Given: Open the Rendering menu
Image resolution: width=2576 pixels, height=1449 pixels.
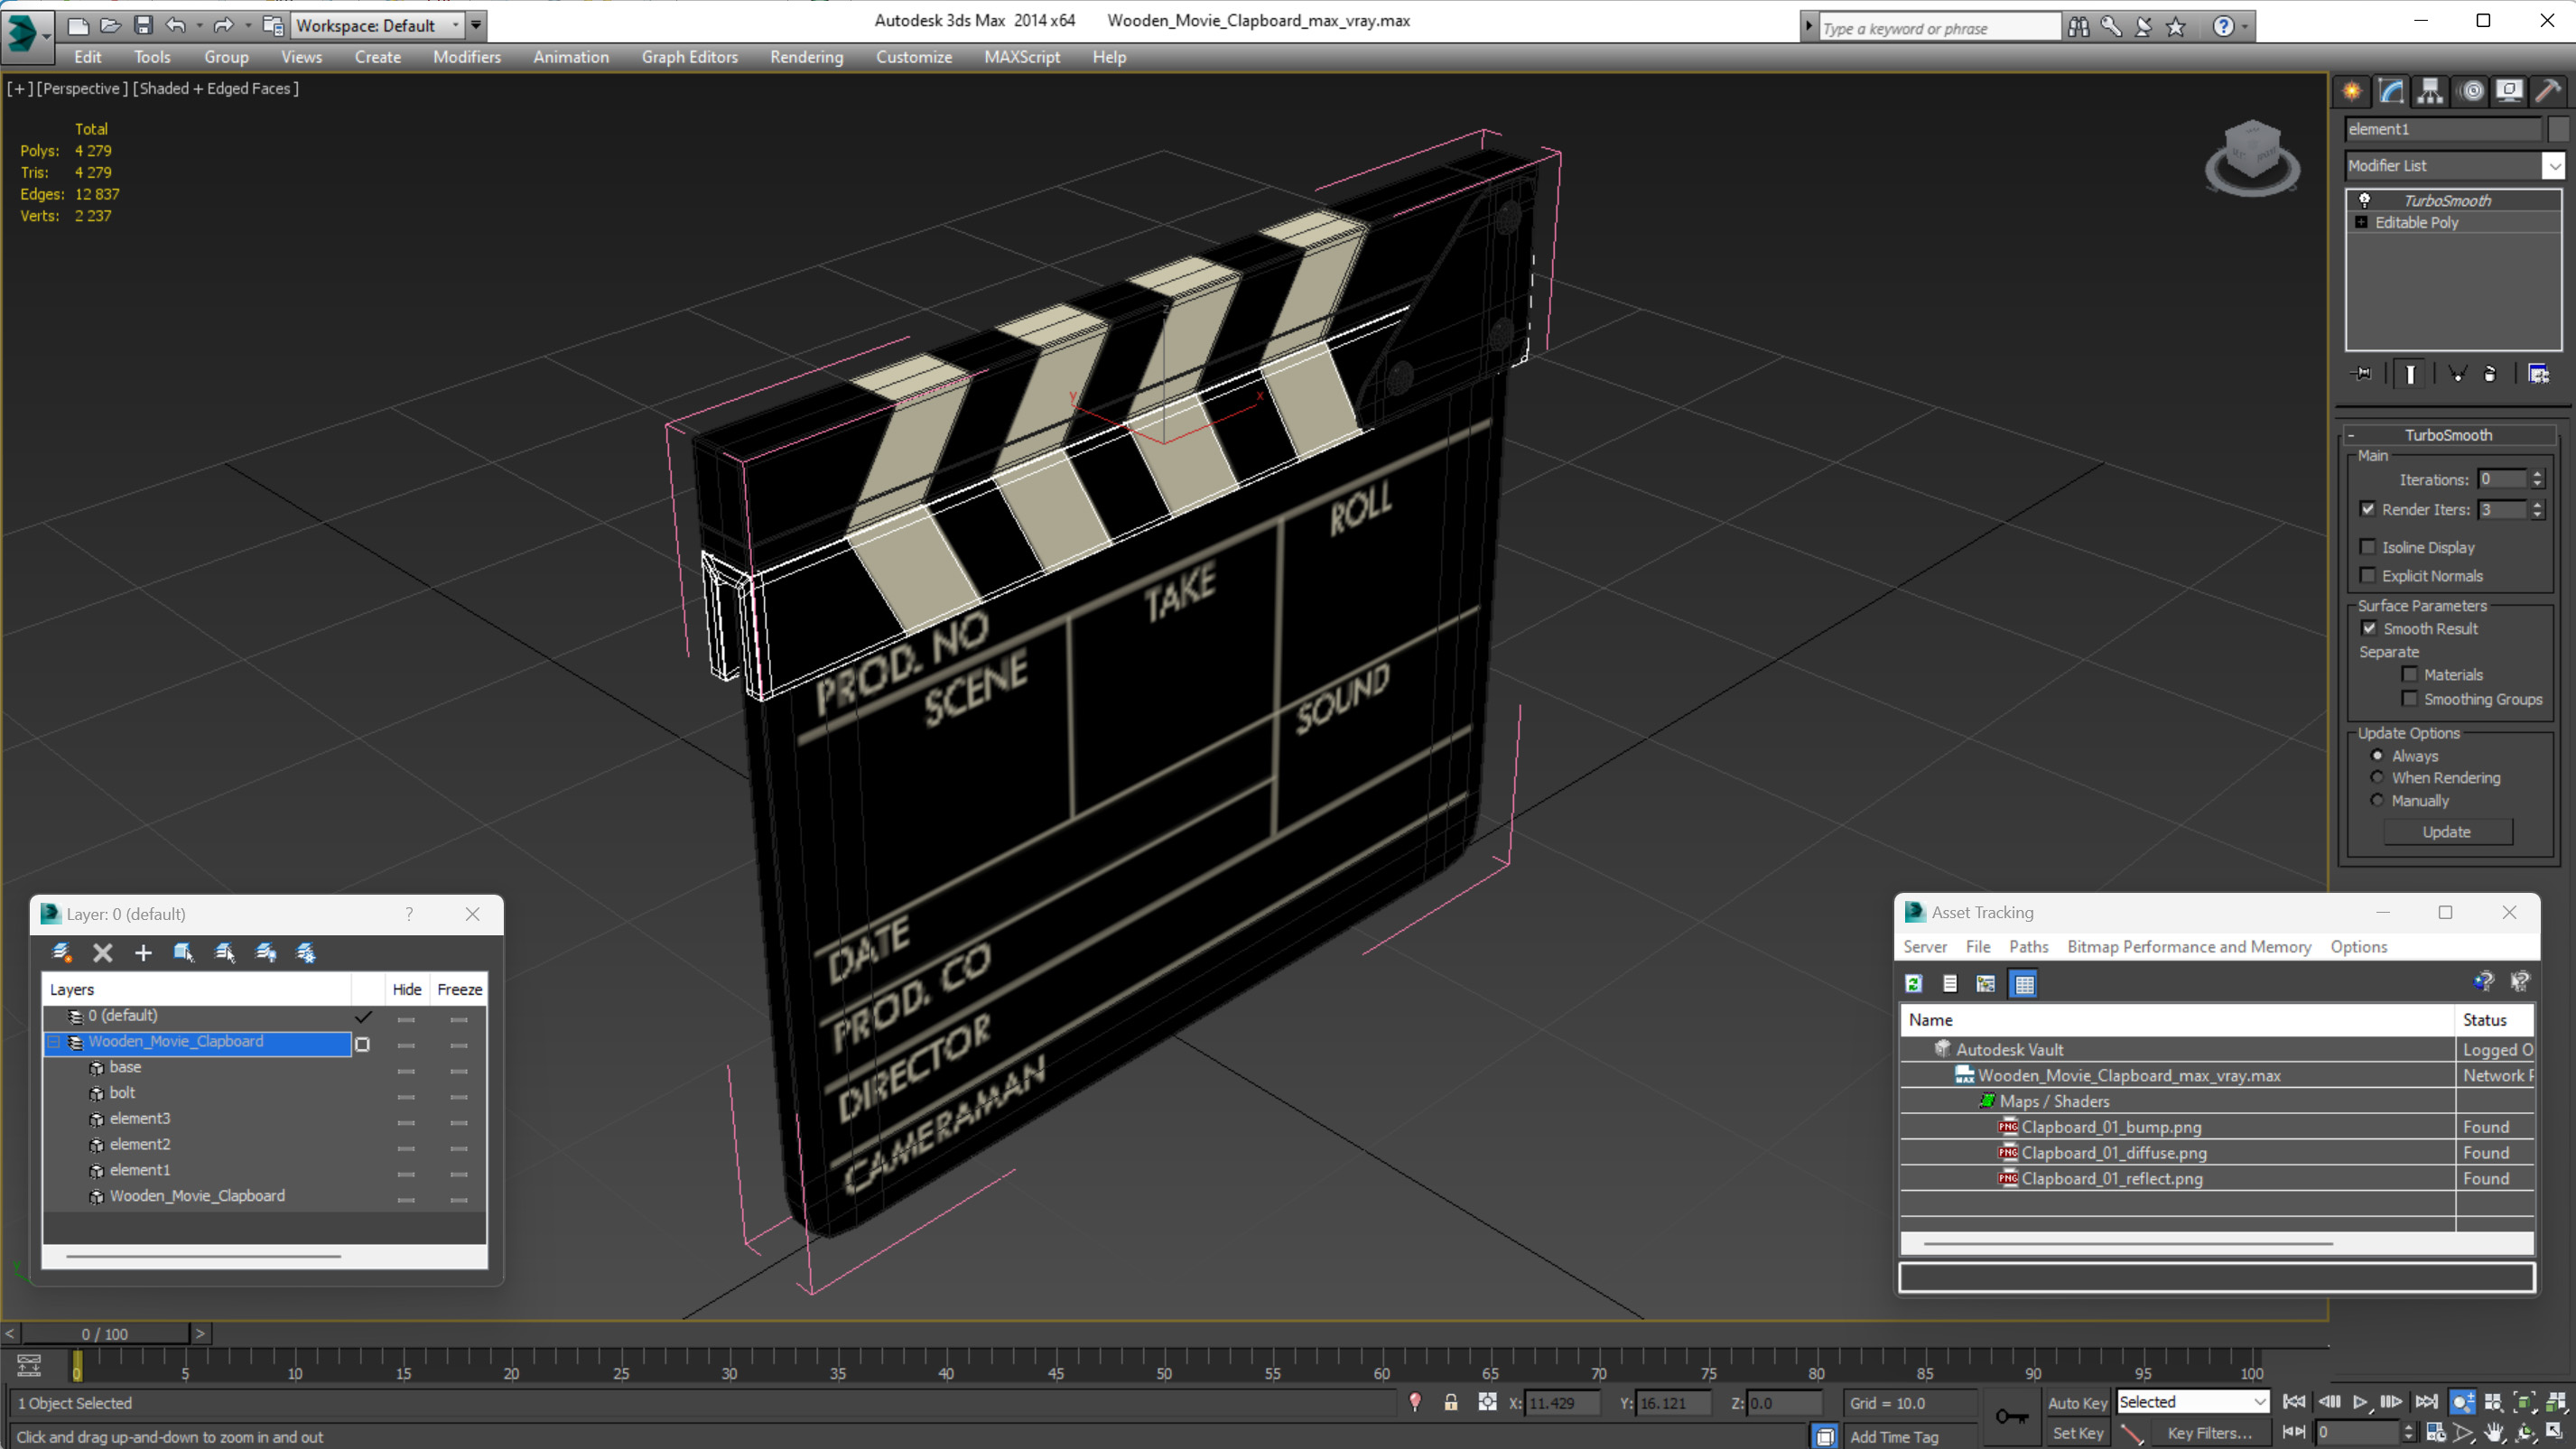Looking at the screenshot, I should pyautogui.click(x=806, y=57).
